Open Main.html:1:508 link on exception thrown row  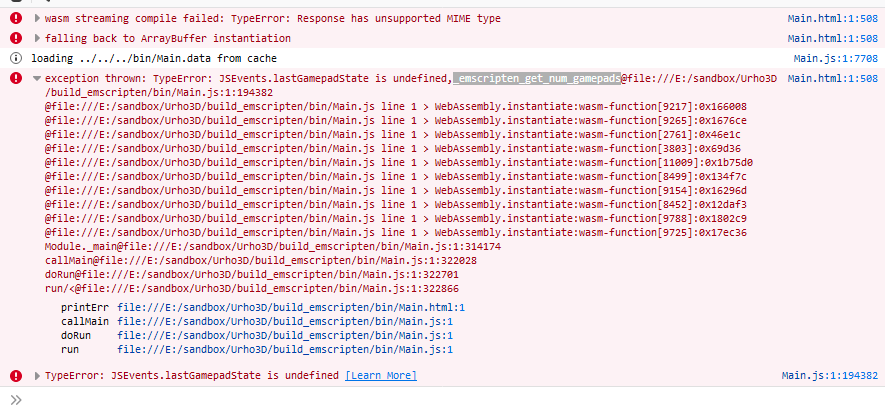click(833, 78)
